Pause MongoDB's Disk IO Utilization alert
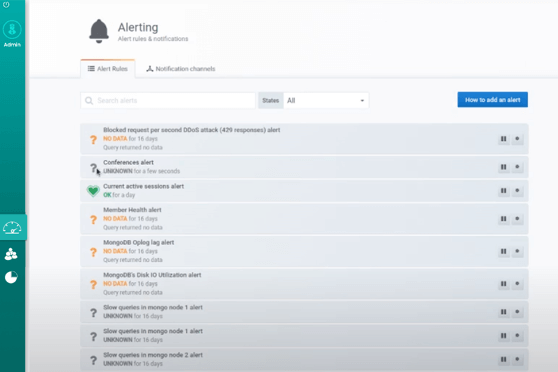The image size is (558, 372). 504,284
